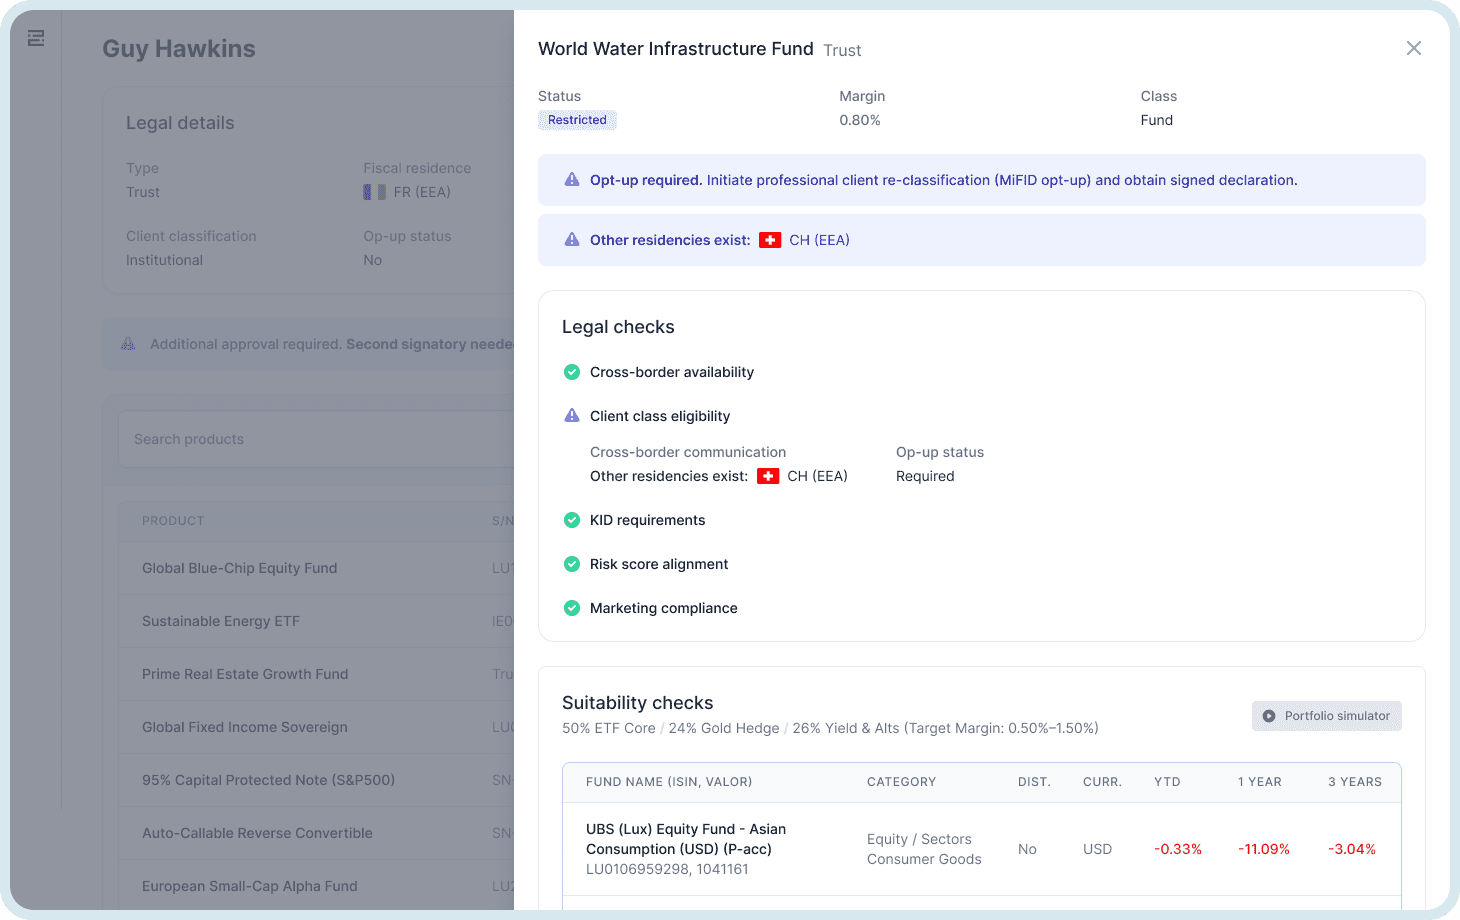The height and width of the screenshot is (920, 1460).
Task: Click the play icon inside Portfolio simulator button
Action: (x=1269, y=715)
